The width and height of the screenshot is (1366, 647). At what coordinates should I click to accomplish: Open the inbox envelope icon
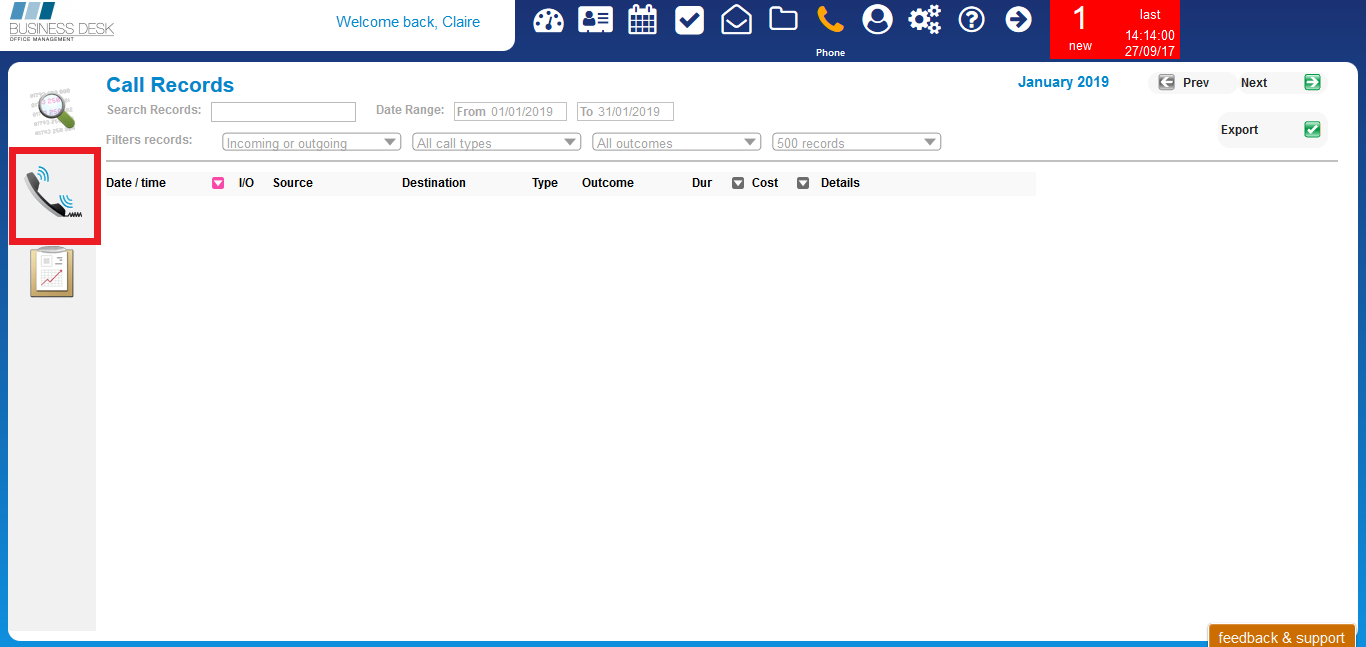click(736, 19)
